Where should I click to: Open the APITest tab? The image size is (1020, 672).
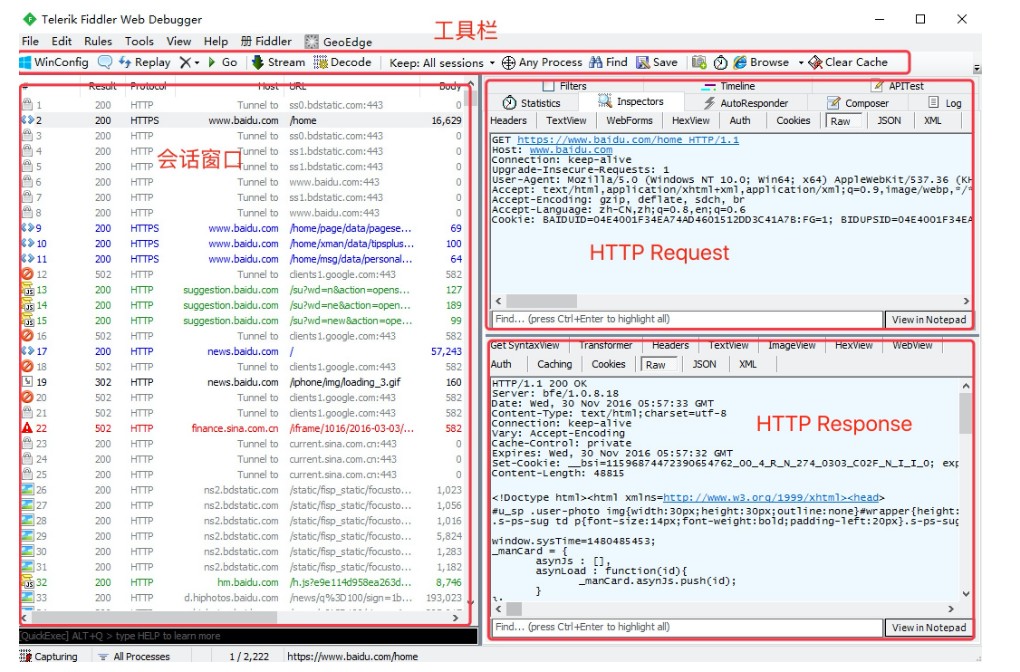(898, 86)
